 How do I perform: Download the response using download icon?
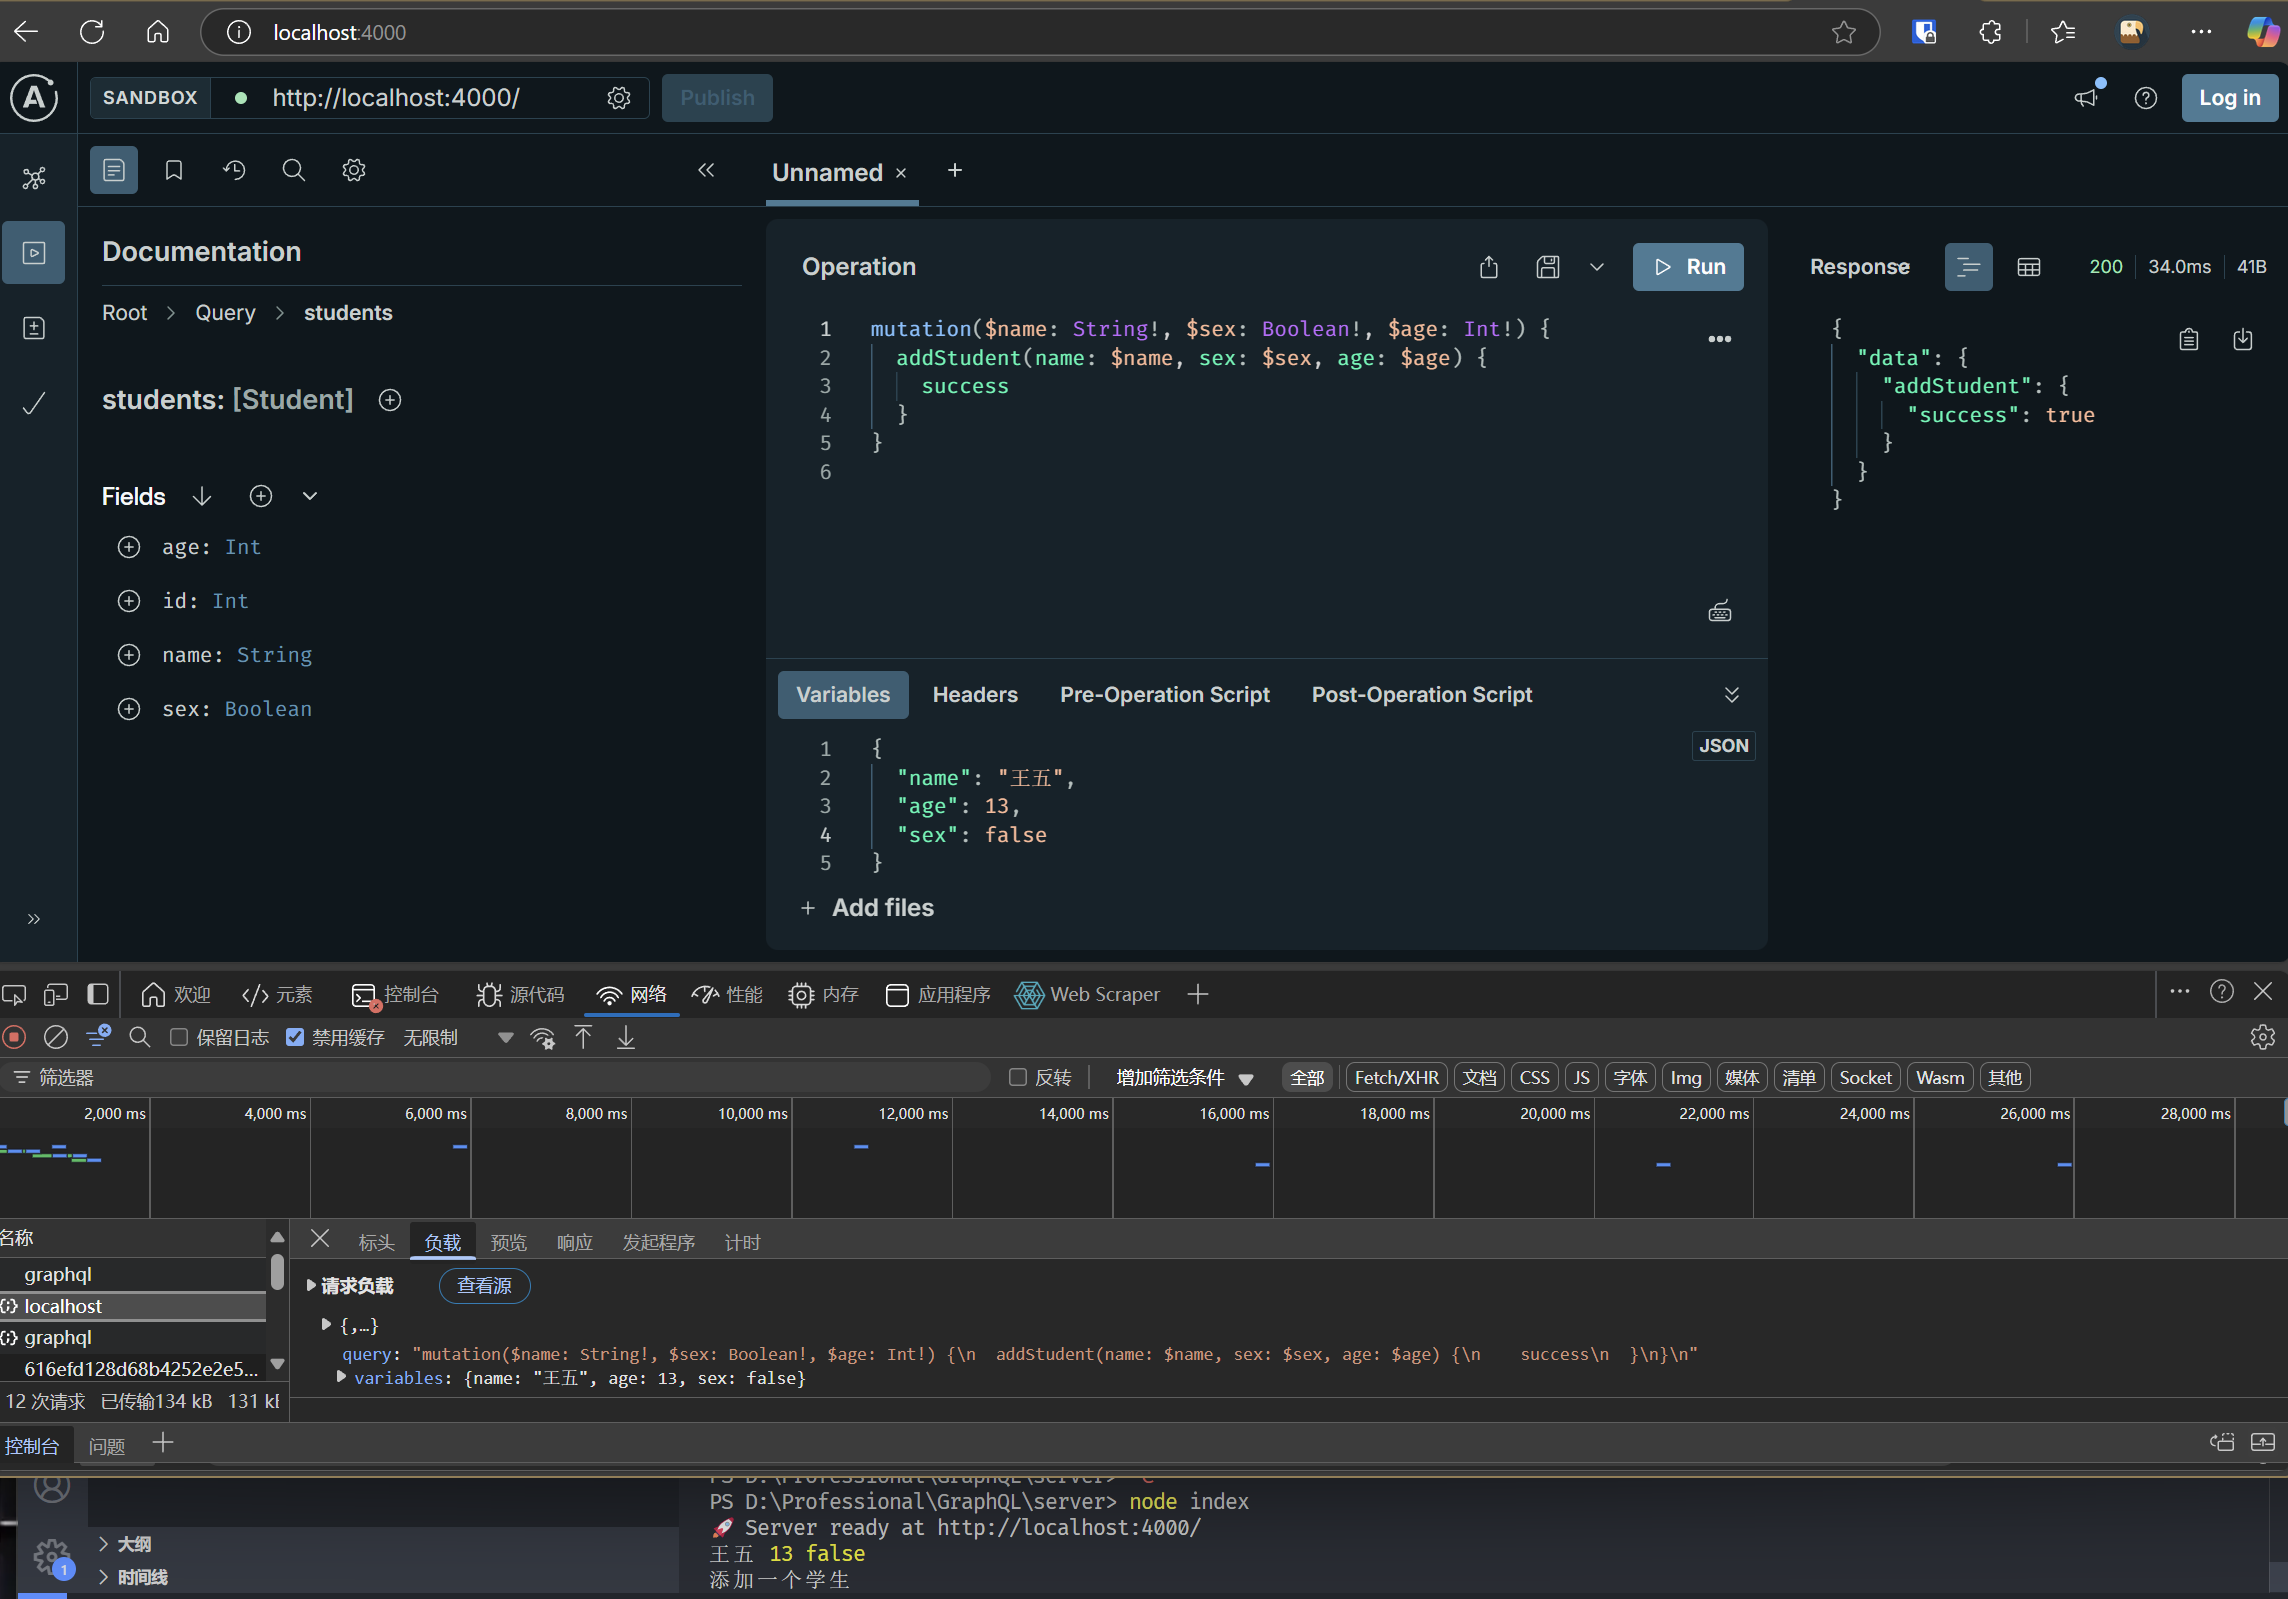point(2243,340)
